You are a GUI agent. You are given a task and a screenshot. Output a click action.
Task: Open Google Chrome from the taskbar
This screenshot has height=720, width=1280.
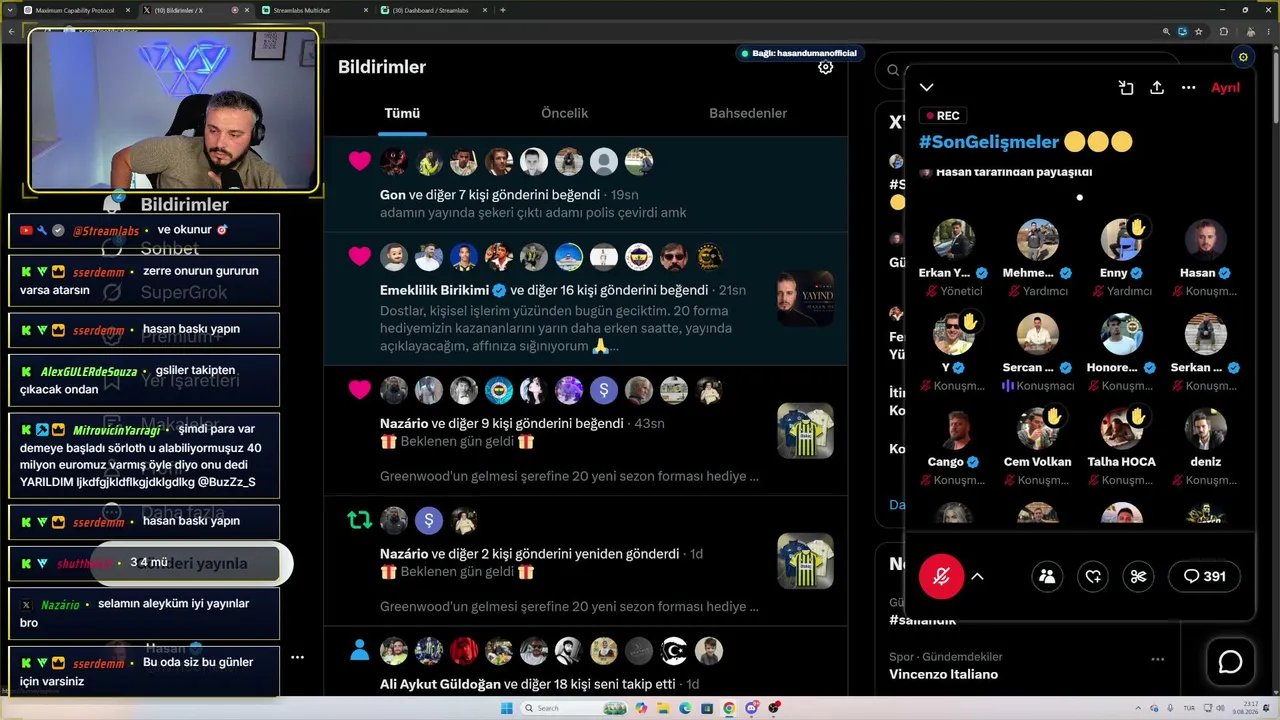pyautogui.click(x=729, y=708)
